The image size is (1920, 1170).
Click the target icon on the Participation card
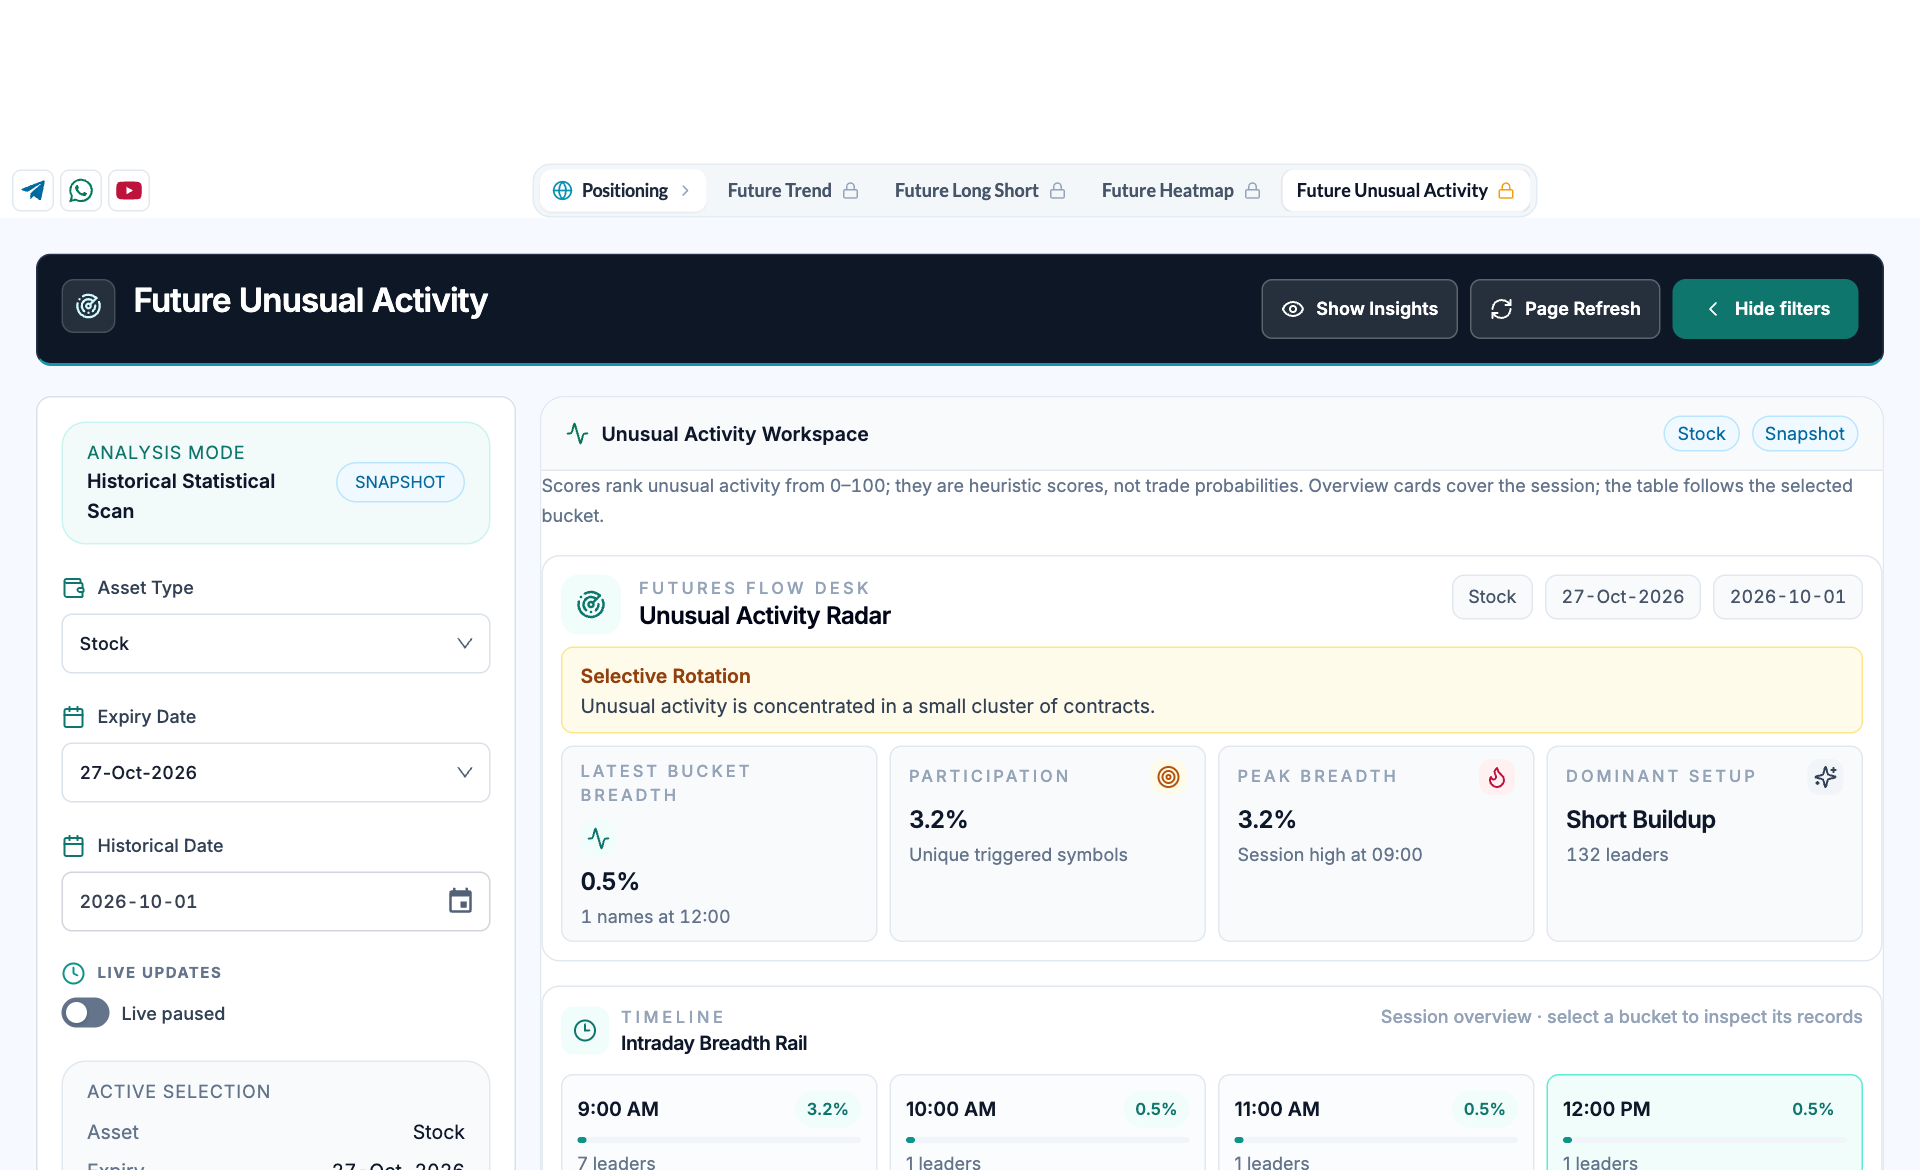tap(1168, 777)
